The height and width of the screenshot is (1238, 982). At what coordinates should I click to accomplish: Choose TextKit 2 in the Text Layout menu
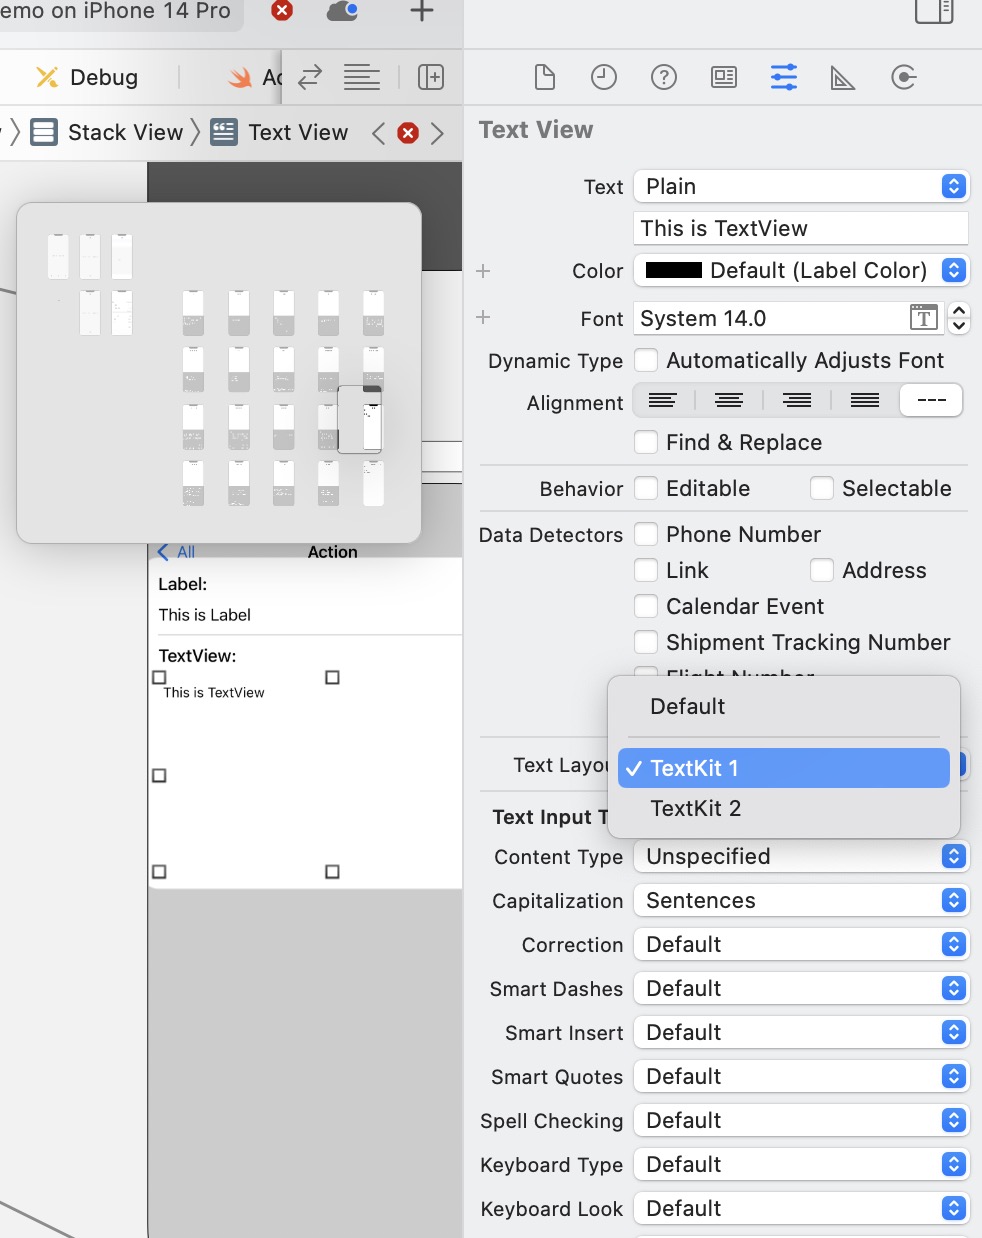[784, 808]
